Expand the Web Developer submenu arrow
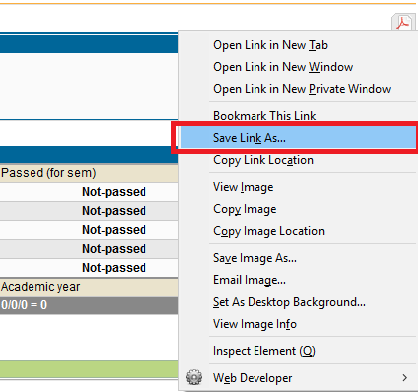Image resolution: width=418 pixels, height=392 pixels. (405, 377)
